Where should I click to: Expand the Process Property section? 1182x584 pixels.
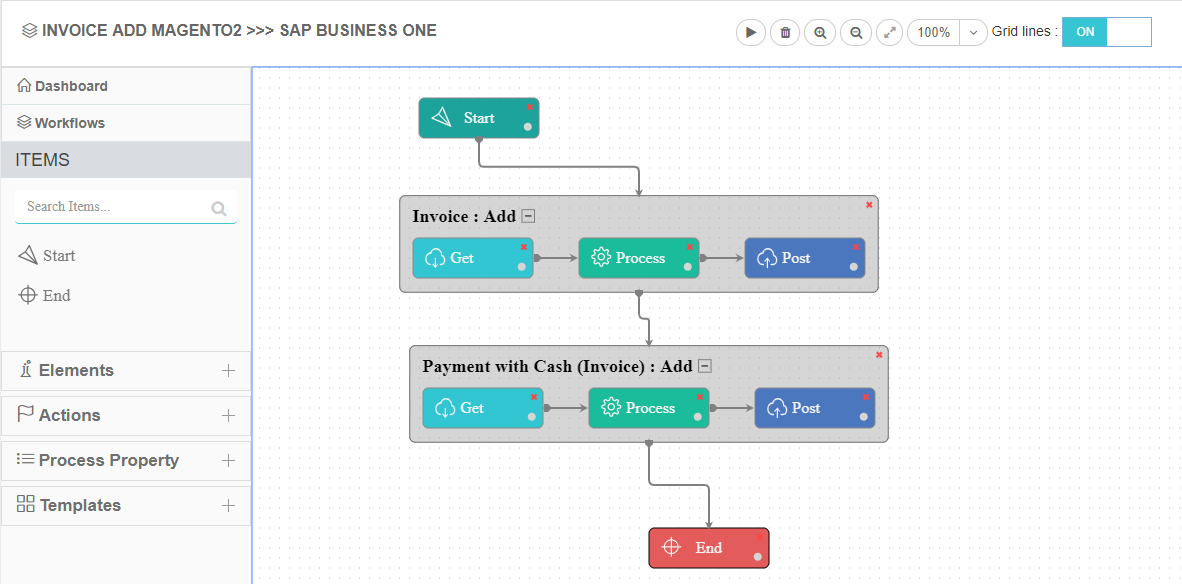point(228,460)
